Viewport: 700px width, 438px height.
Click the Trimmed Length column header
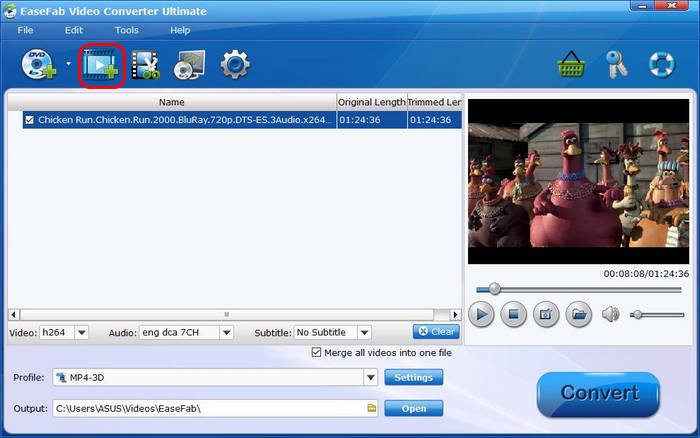point(434,102)
